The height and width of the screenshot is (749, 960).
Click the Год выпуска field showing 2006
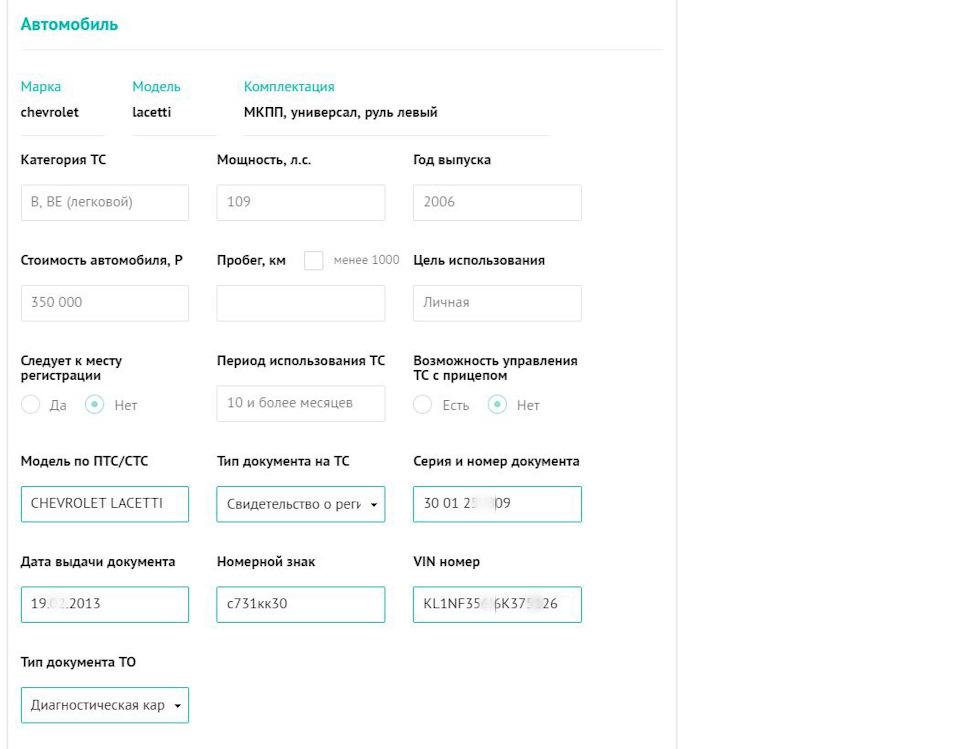tap(497, 203)
